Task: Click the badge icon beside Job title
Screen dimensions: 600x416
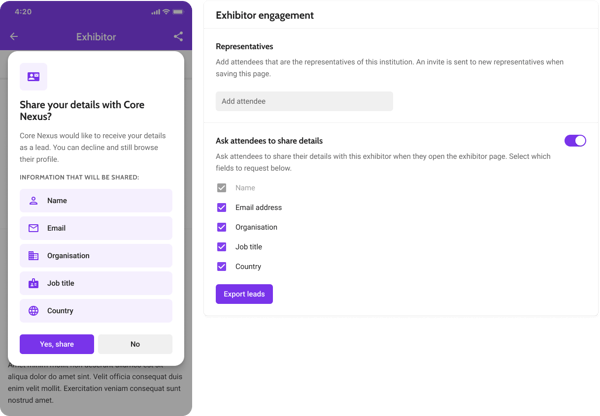Action: click(33, 283)
